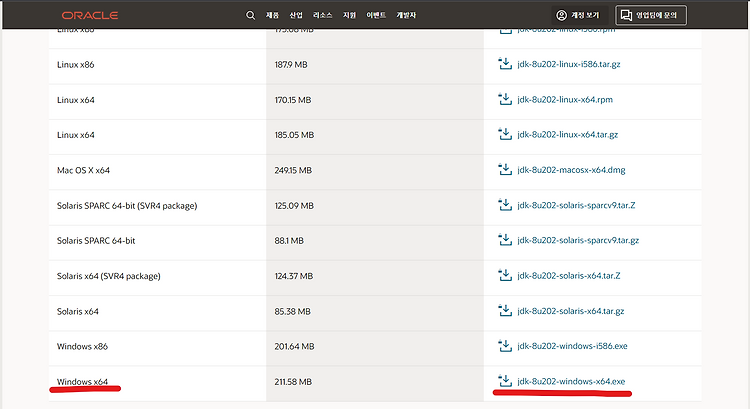Select the 88.1 MB file size
Screen dimensions: 750x409
[289, 241]
